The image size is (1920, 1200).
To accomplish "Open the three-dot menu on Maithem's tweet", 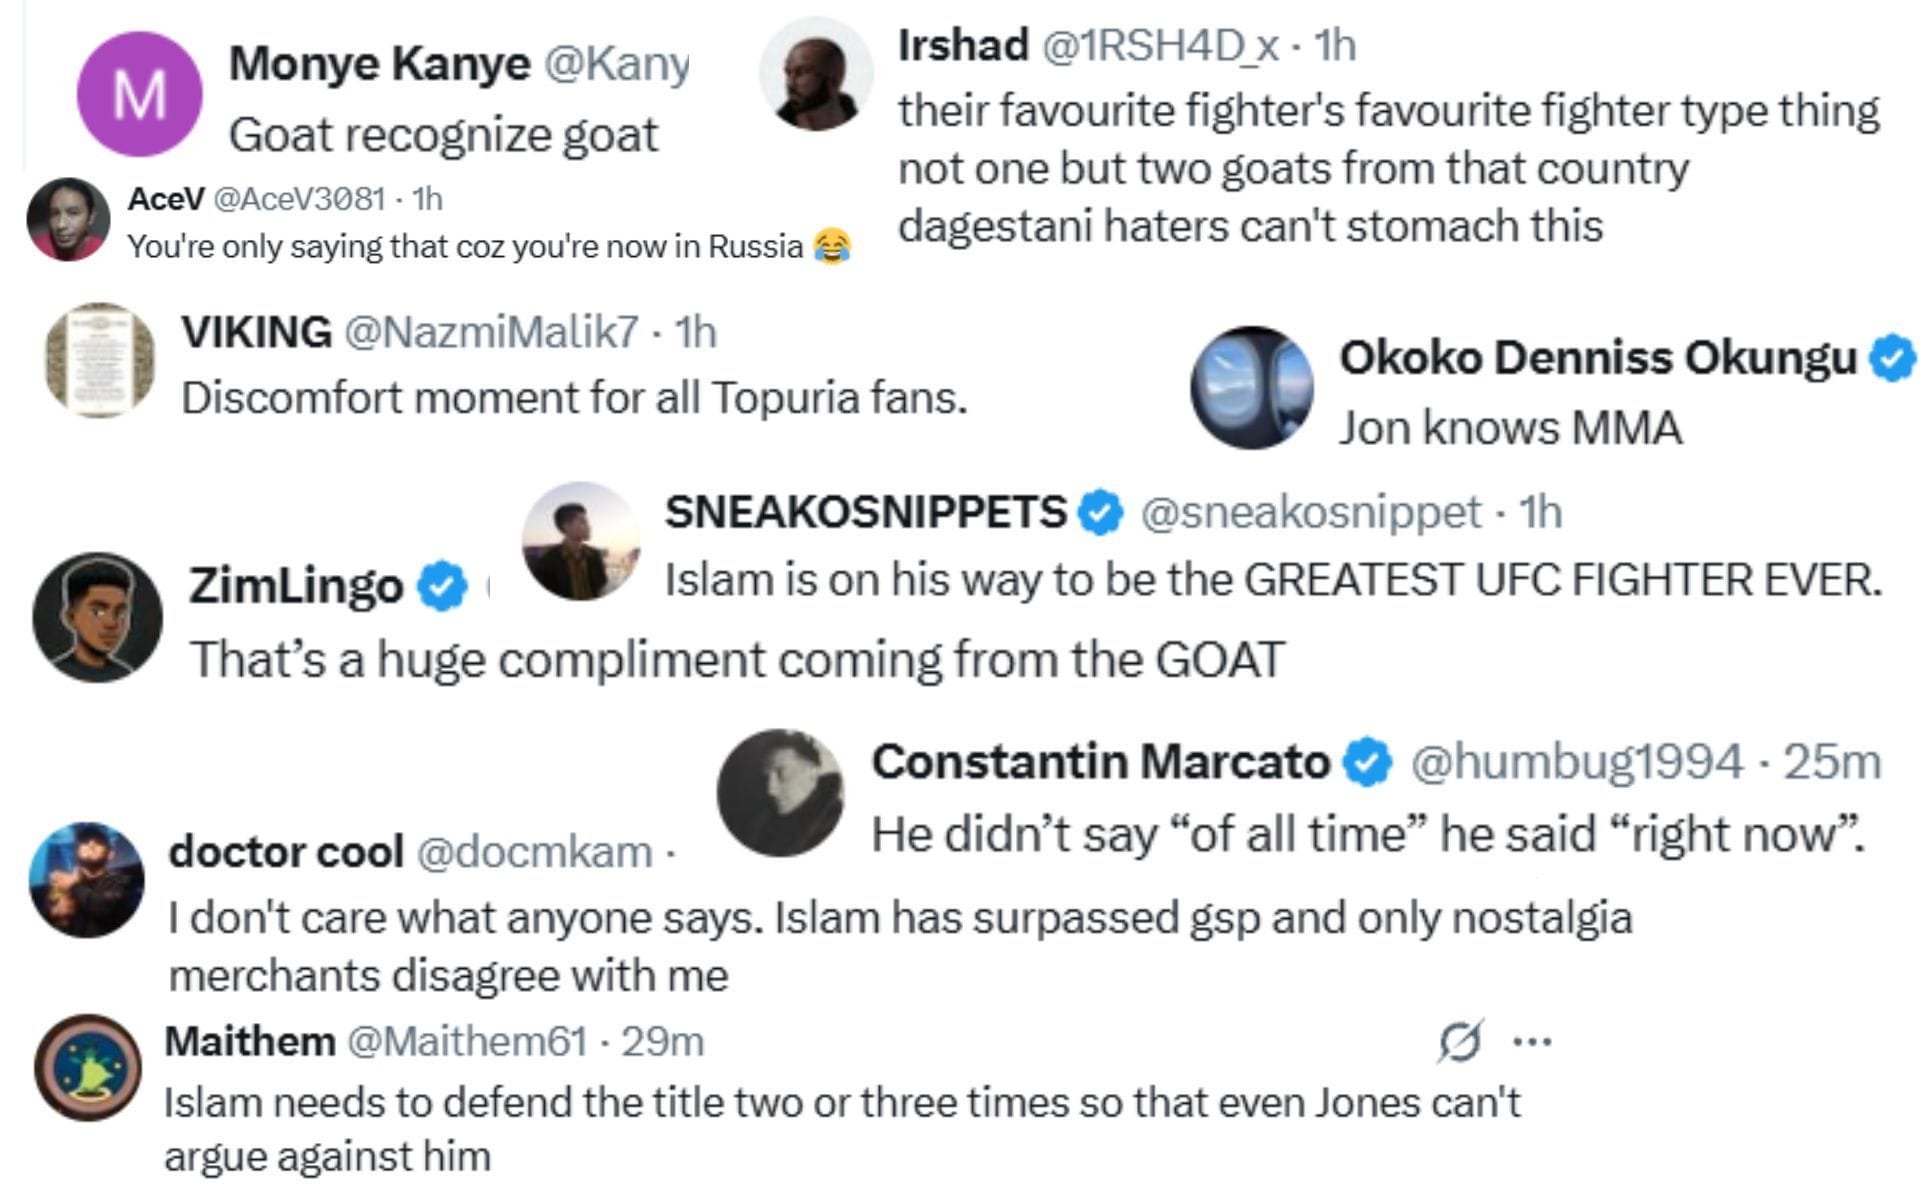I will coord(1532,1042).
